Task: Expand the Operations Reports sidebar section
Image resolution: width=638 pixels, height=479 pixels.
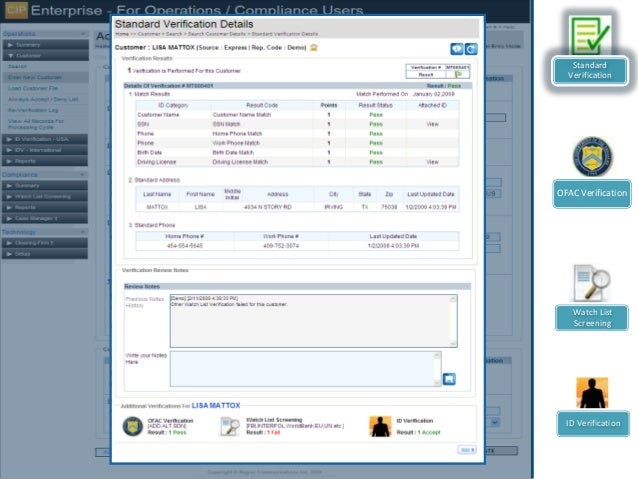Action: click(45, 161)
